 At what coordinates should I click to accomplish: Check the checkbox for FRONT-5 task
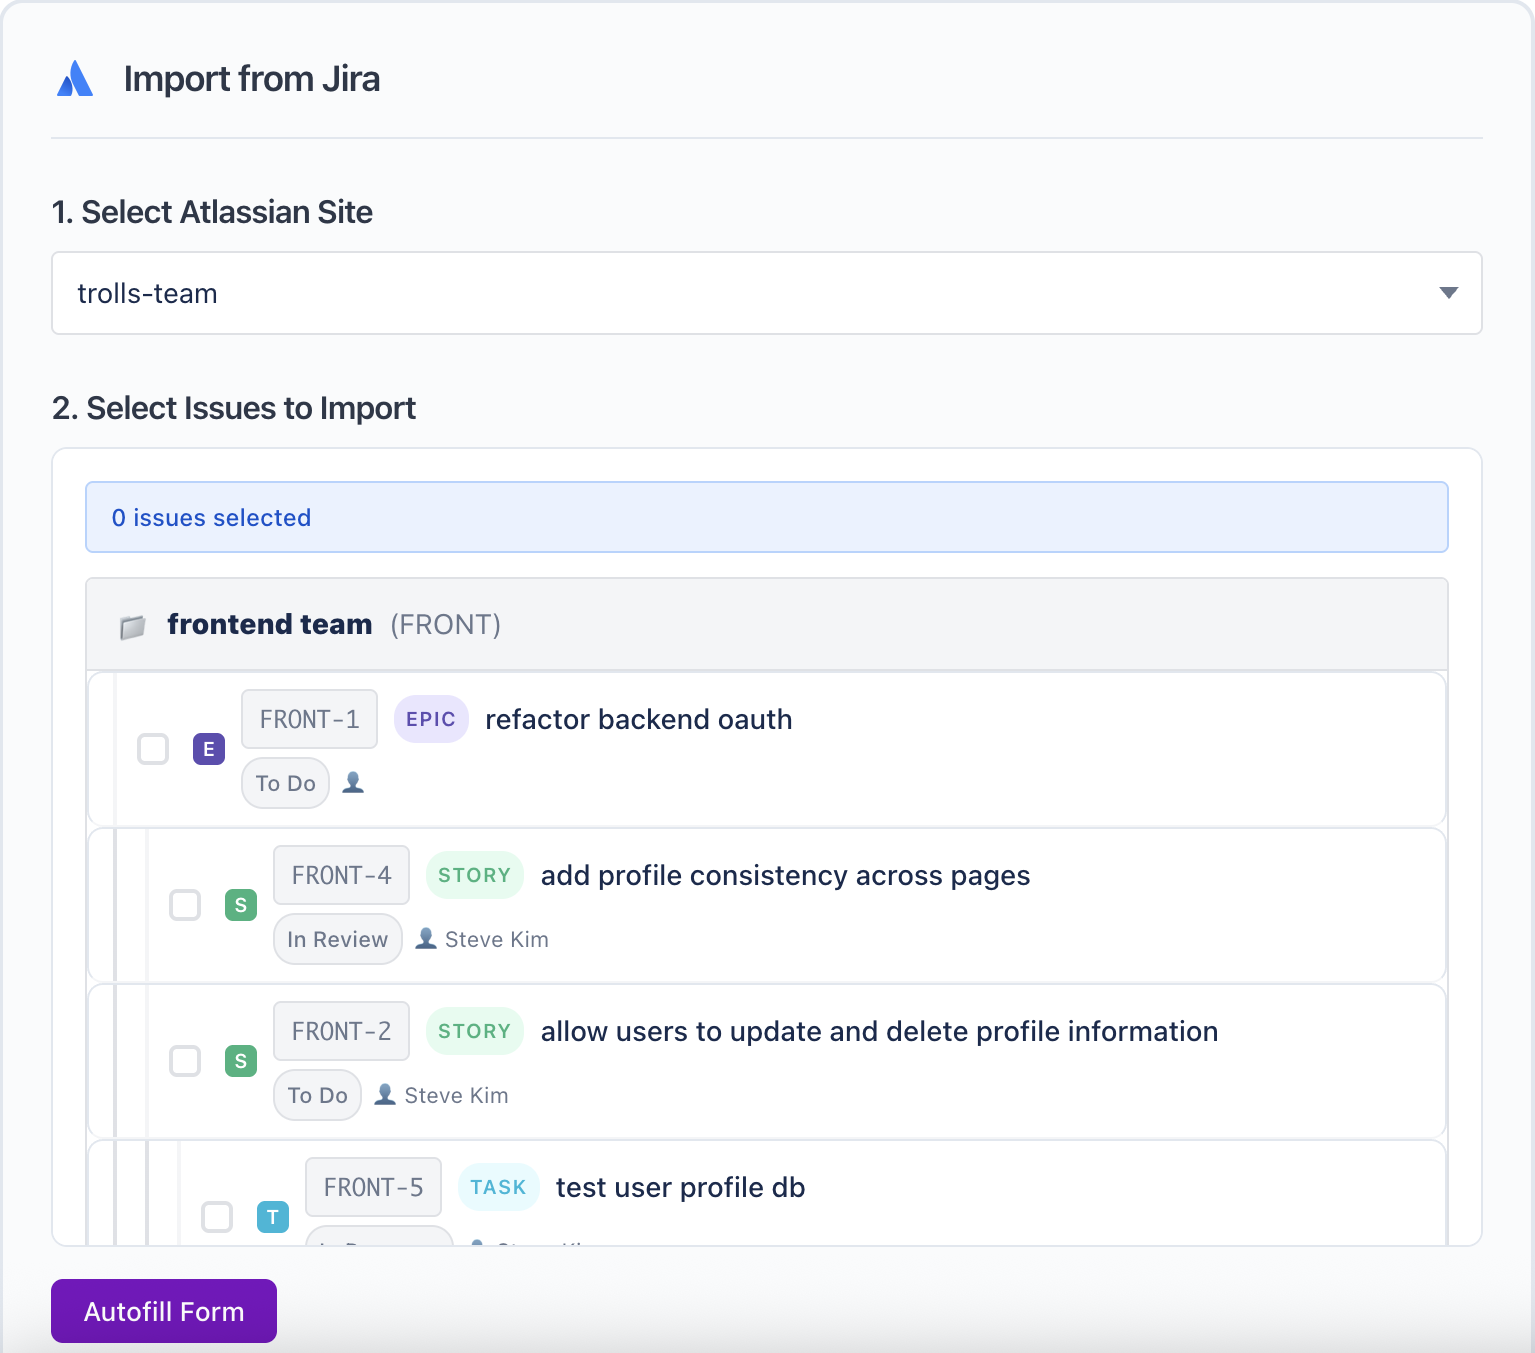tap(217, 1217)
